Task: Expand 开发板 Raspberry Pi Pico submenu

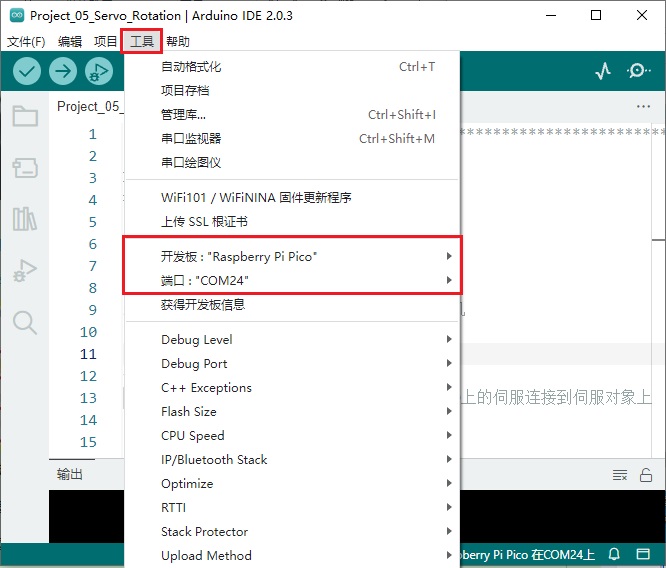Action: (293, 257)
